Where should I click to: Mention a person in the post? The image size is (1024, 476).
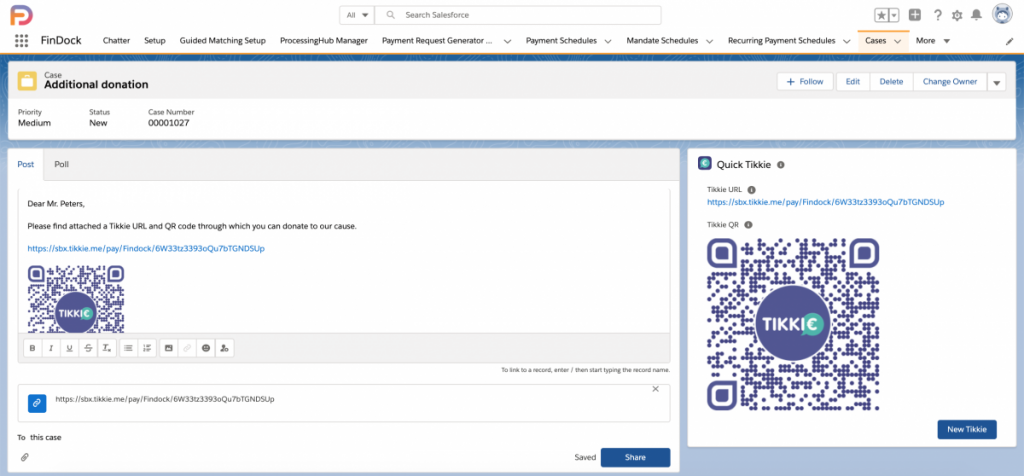point(225,349)
